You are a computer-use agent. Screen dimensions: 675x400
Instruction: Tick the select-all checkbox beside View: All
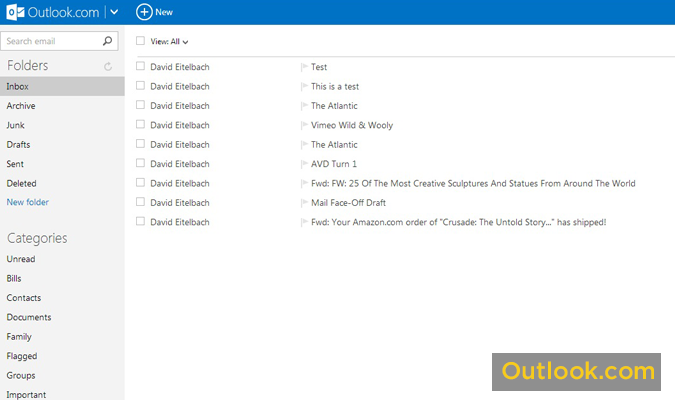(140, 40)
